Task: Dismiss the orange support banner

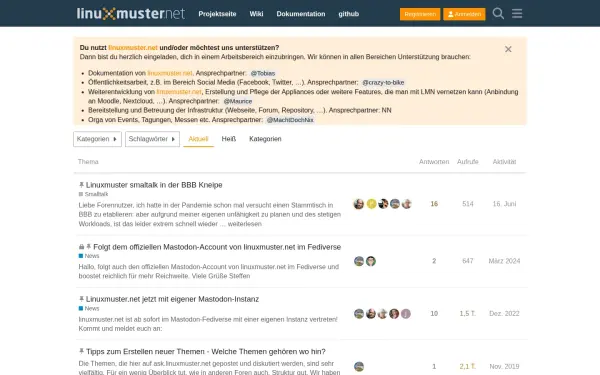Action: [x=508, y=49]
